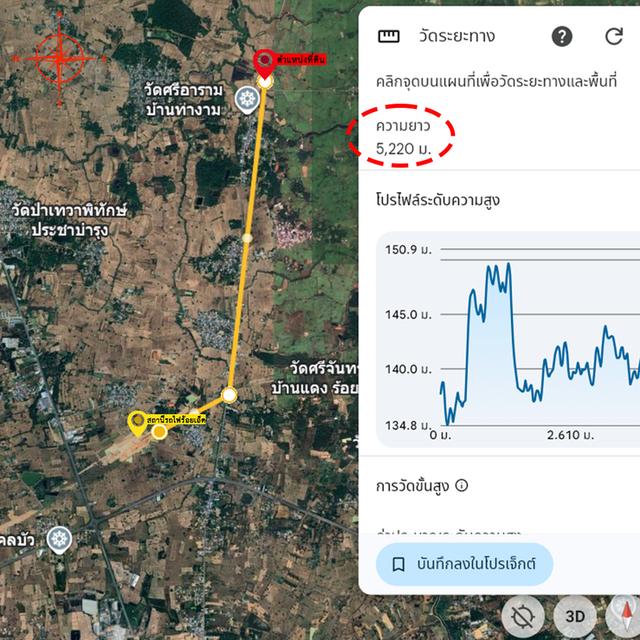Image resolution: width=640 pixels, height=640 pixels.
Task: Click บันทึกลงในโปรเจ็กต์ save button
Action: [464, 564]
